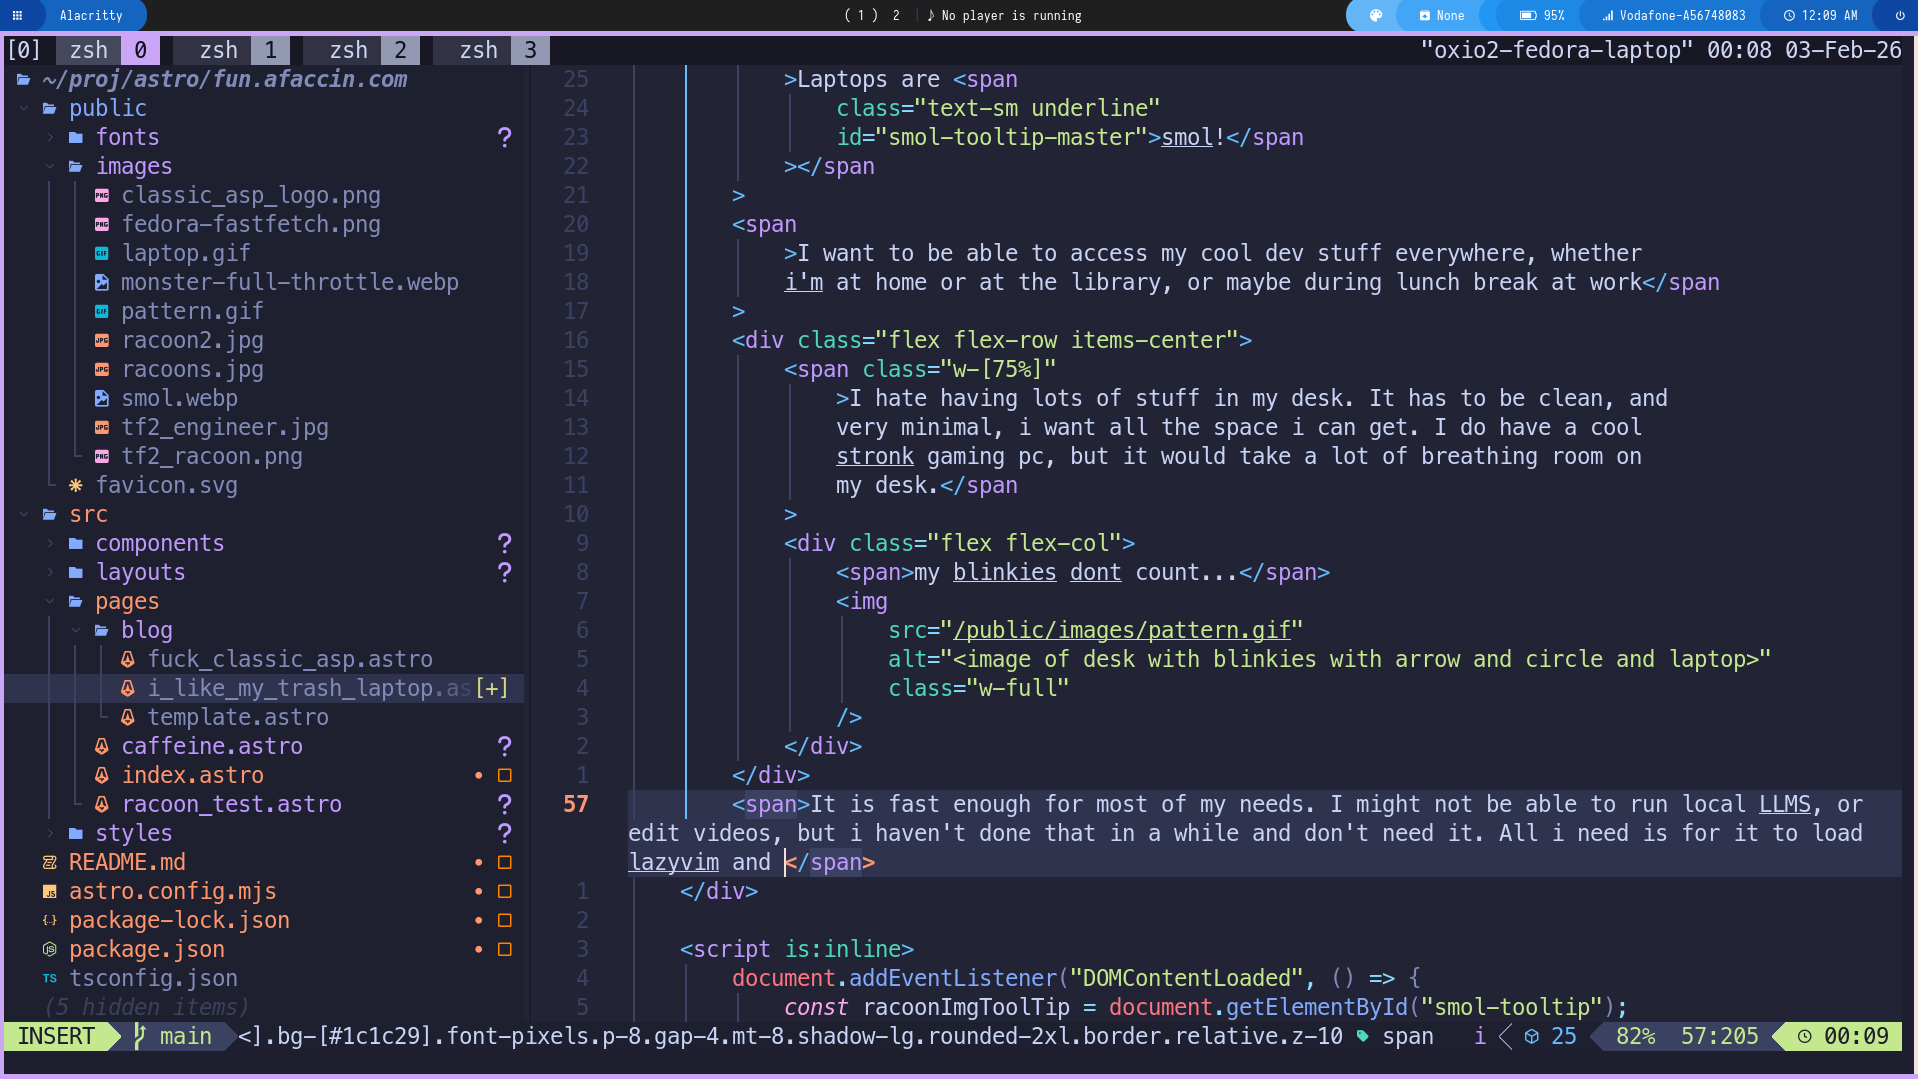Open the Vodafone-A56748083 network indicator
The width and height of the screenshot is (1918, 1079).
1673,15
